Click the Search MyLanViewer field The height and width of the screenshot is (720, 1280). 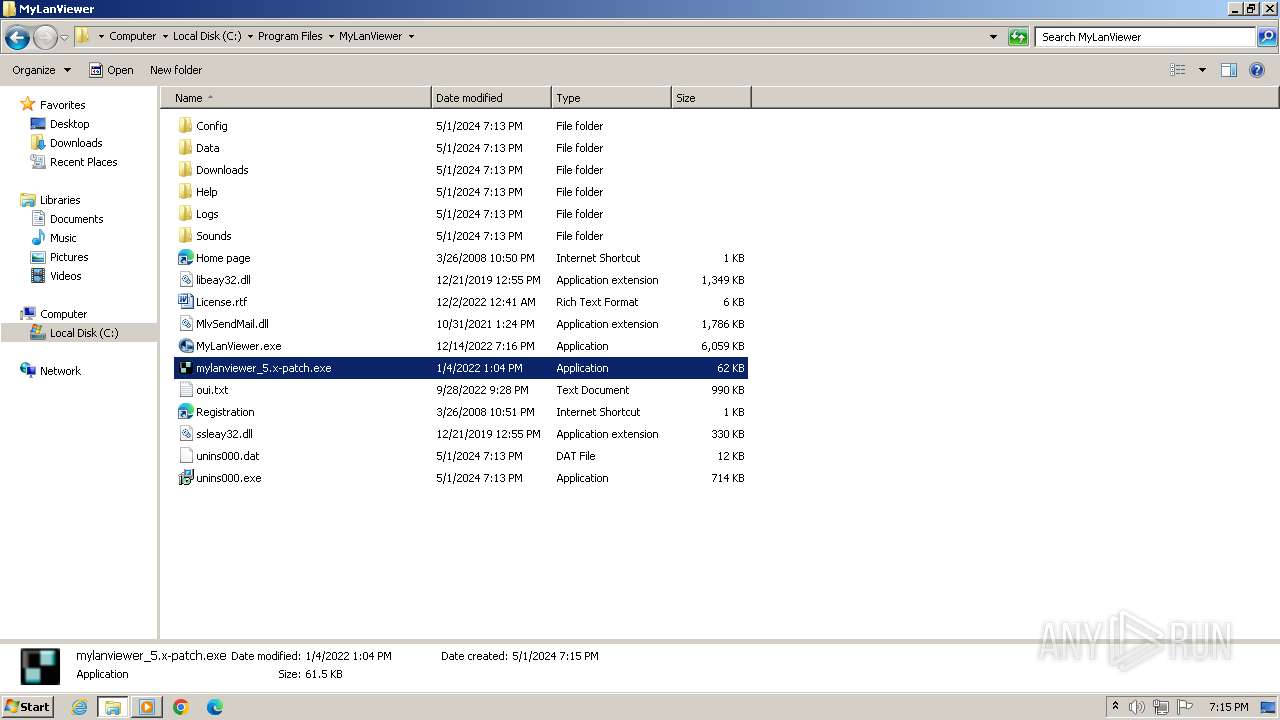(x=1146, y=37)
